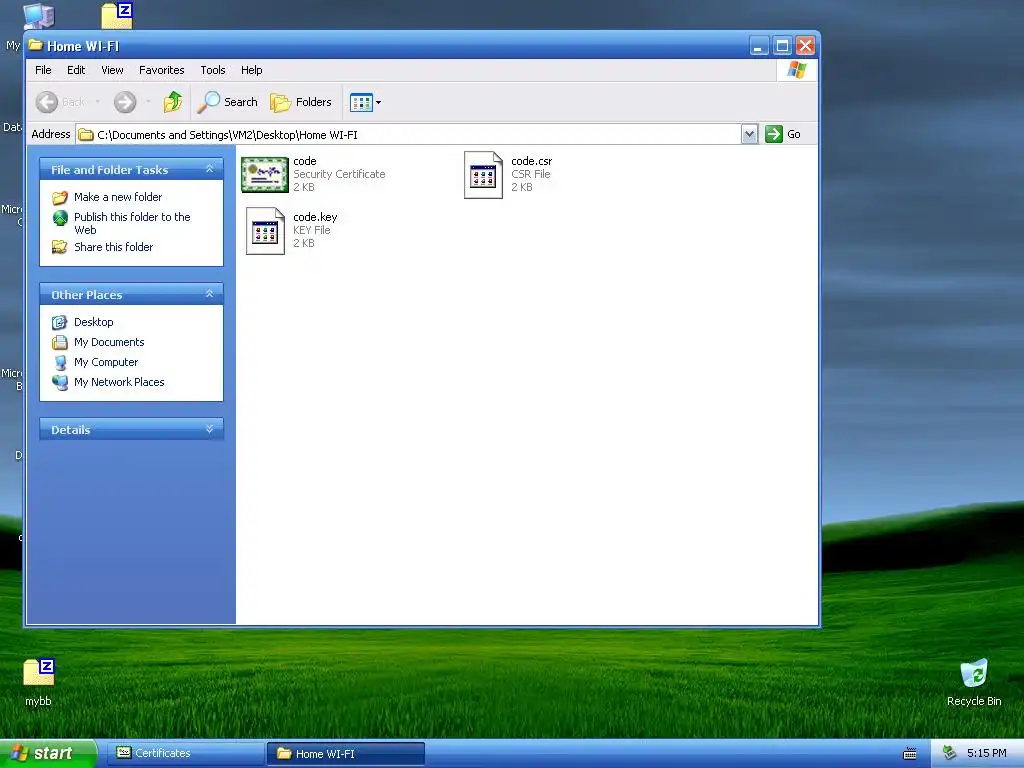The height and width of the screenshot is (768, 1024).
Task: Open the Search pane
Action: pos(228,102)
